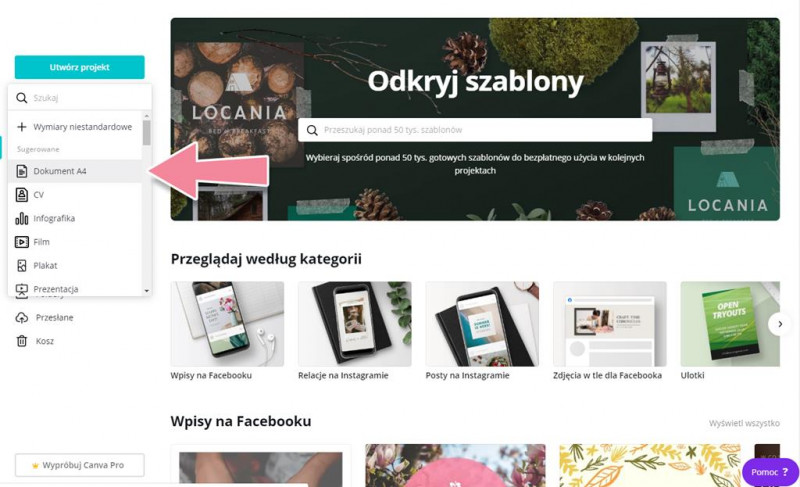
Task: Open Przesłane cloud upload icon
Action: click(x=21, y=318)
